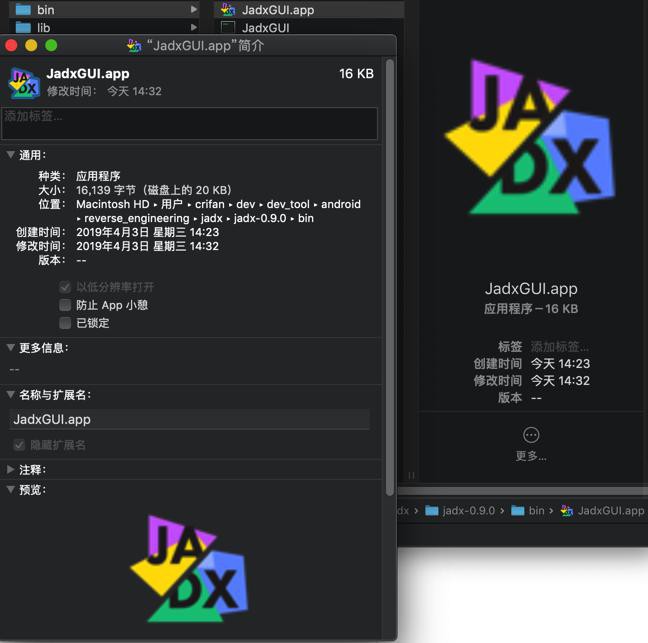Click the modification time 2019年4月3日 14:32 value
The width and height of the screenshot is (648, 643).
point(148,246)
